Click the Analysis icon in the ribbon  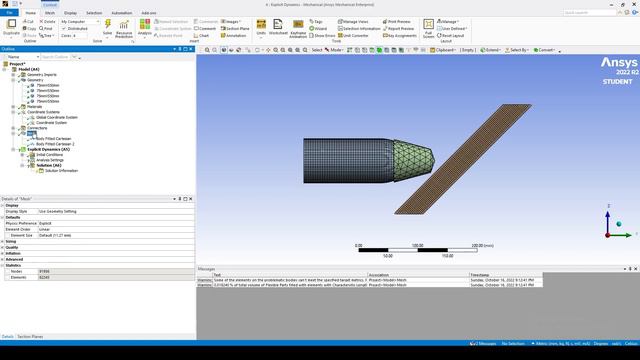click(144, 24)
